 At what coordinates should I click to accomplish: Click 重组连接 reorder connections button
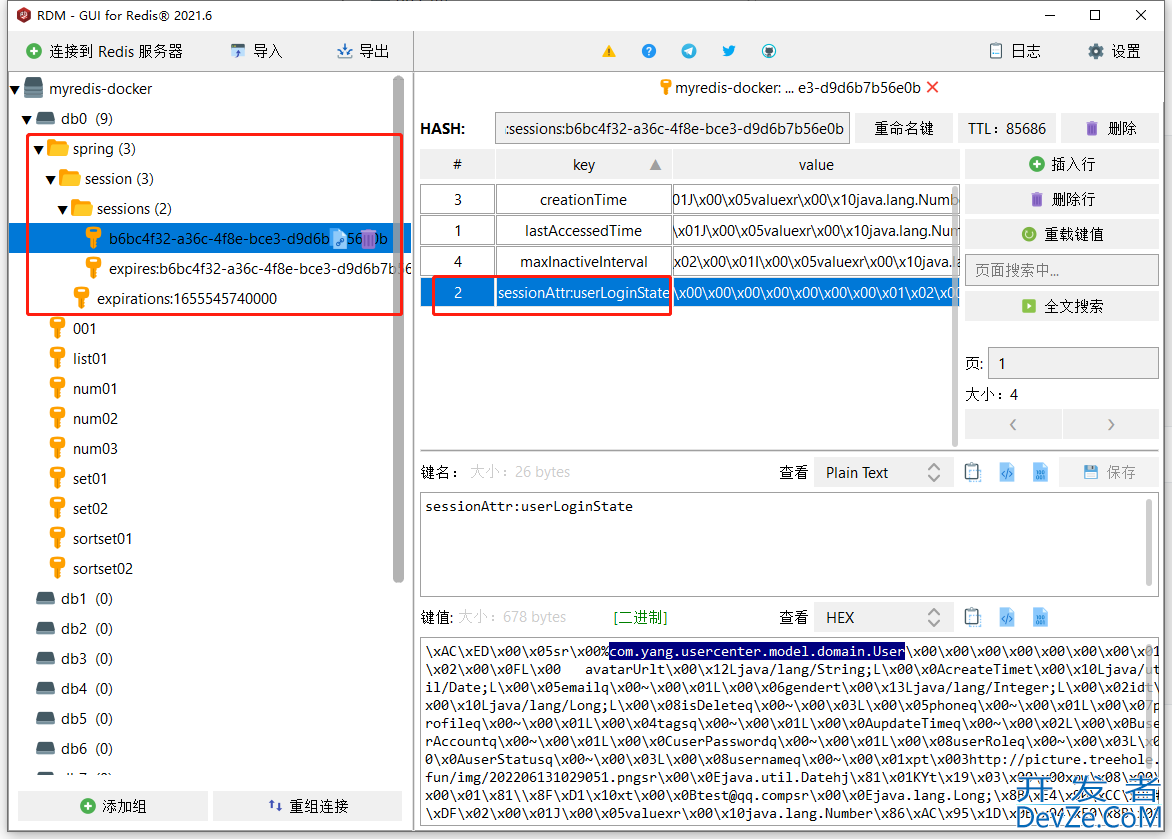click(x=308, y=805)
